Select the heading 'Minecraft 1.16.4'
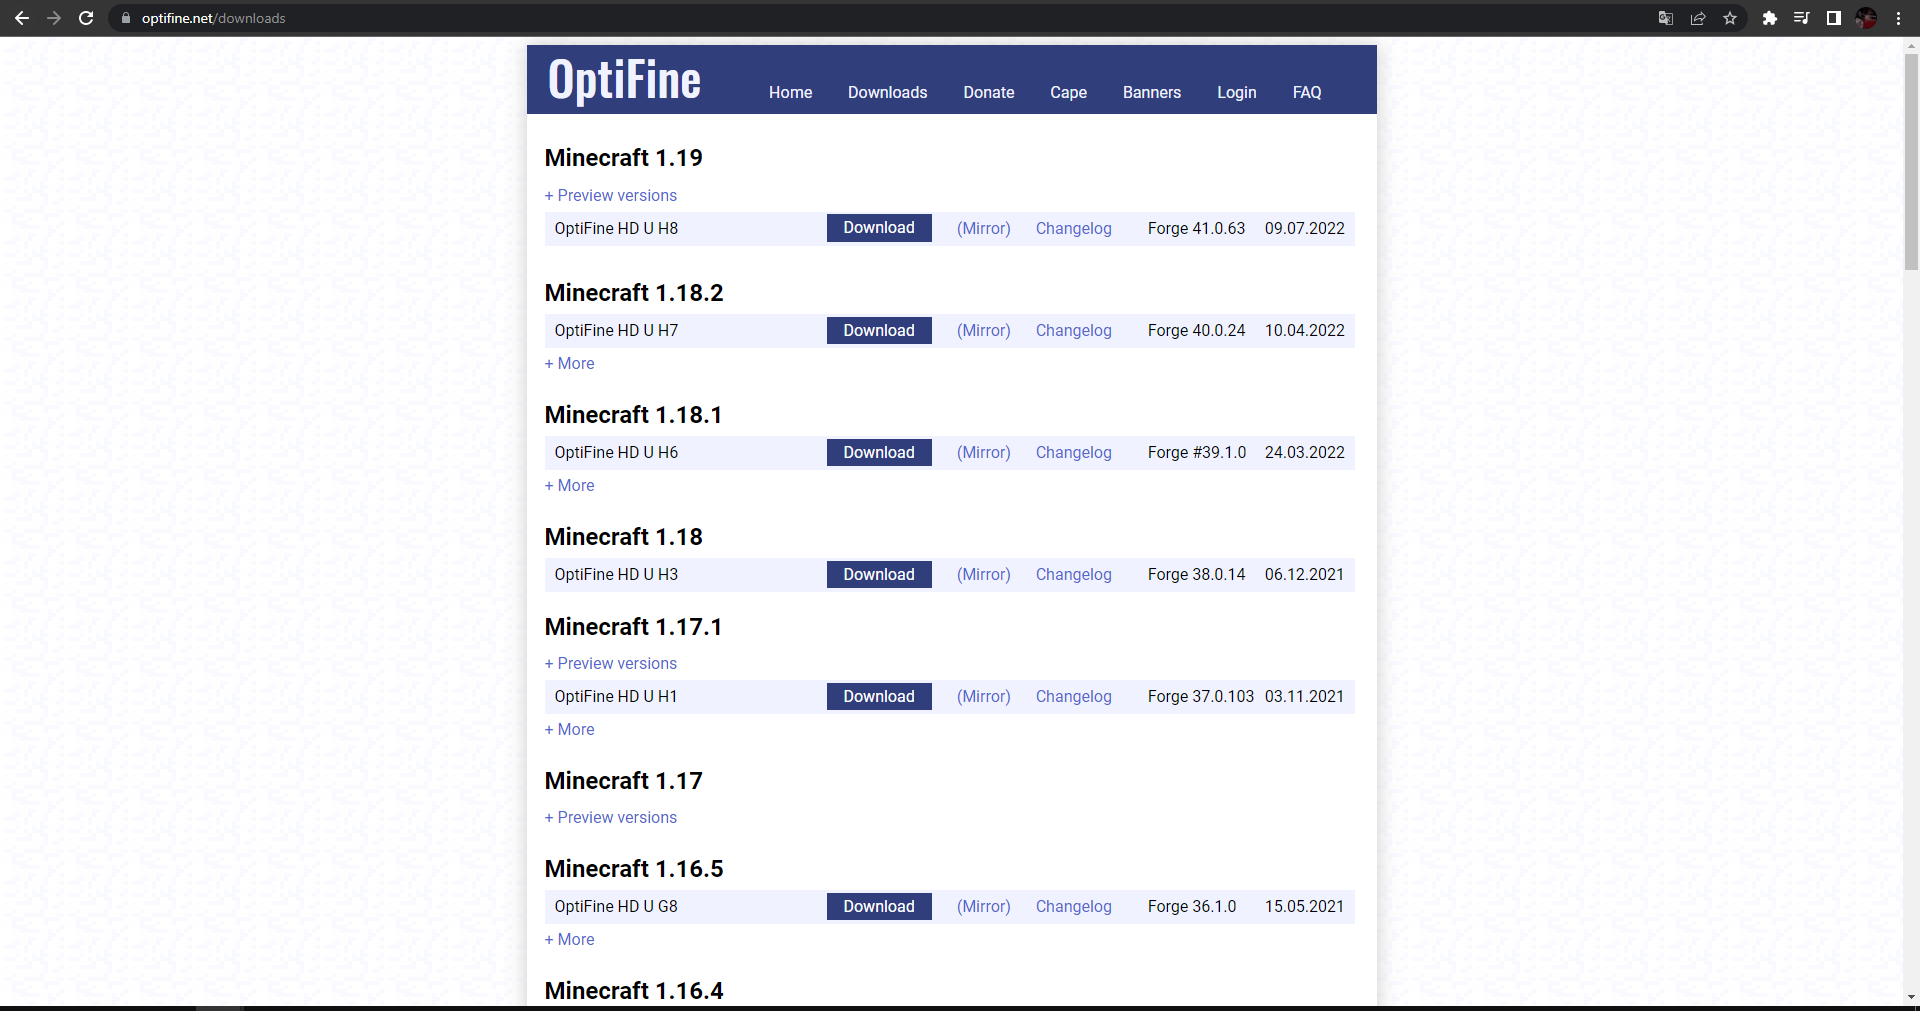 (x=634, y=991)
